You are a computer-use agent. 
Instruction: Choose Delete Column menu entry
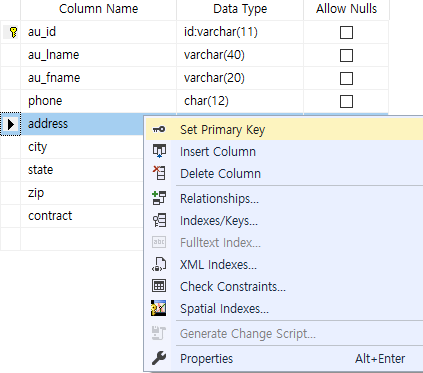point(284,173)
